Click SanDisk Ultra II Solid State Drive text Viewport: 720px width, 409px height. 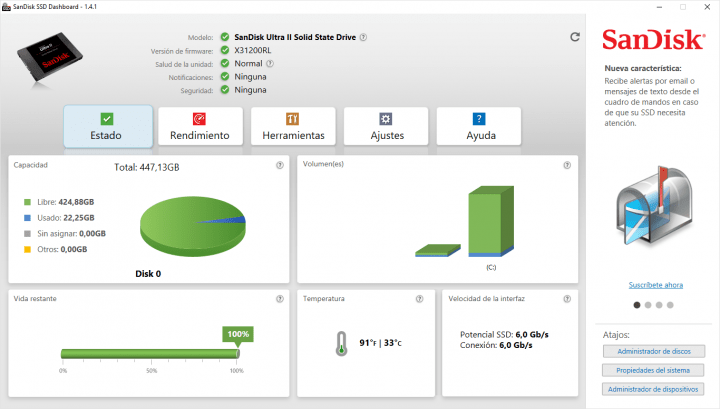(x=295, y=37)
